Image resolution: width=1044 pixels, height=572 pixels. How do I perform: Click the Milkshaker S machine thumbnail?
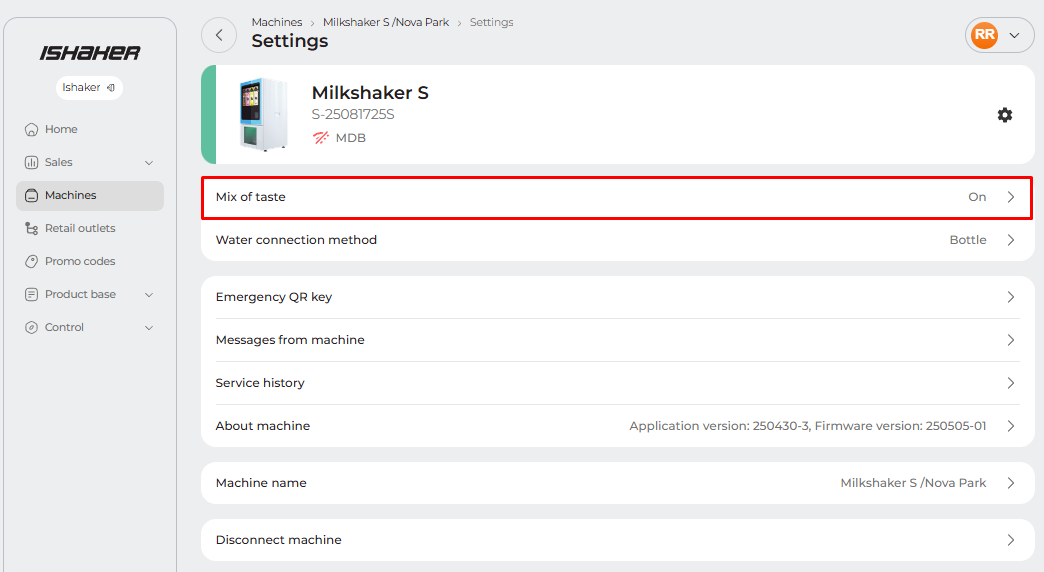pyautogui.click(x=263, y=115)
